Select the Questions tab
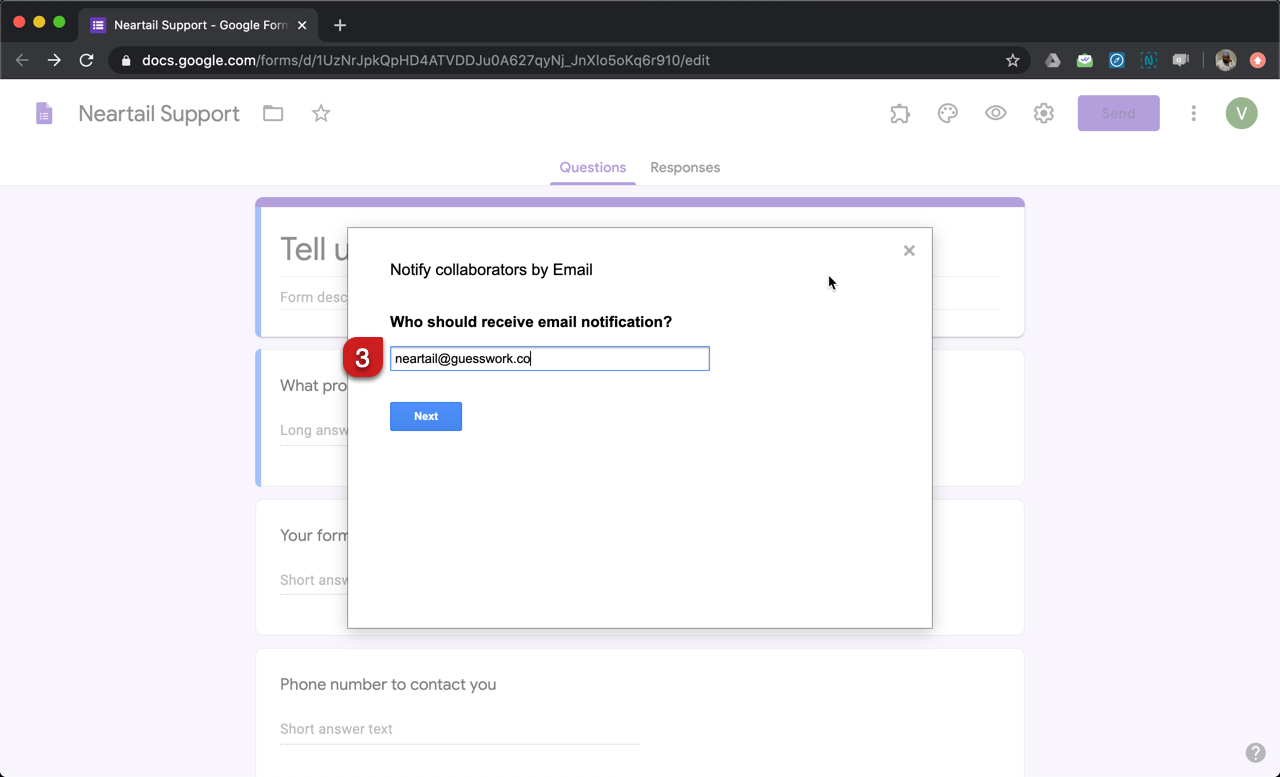Viewport: 1280px width, 777px height. click(x=593, y=168)
